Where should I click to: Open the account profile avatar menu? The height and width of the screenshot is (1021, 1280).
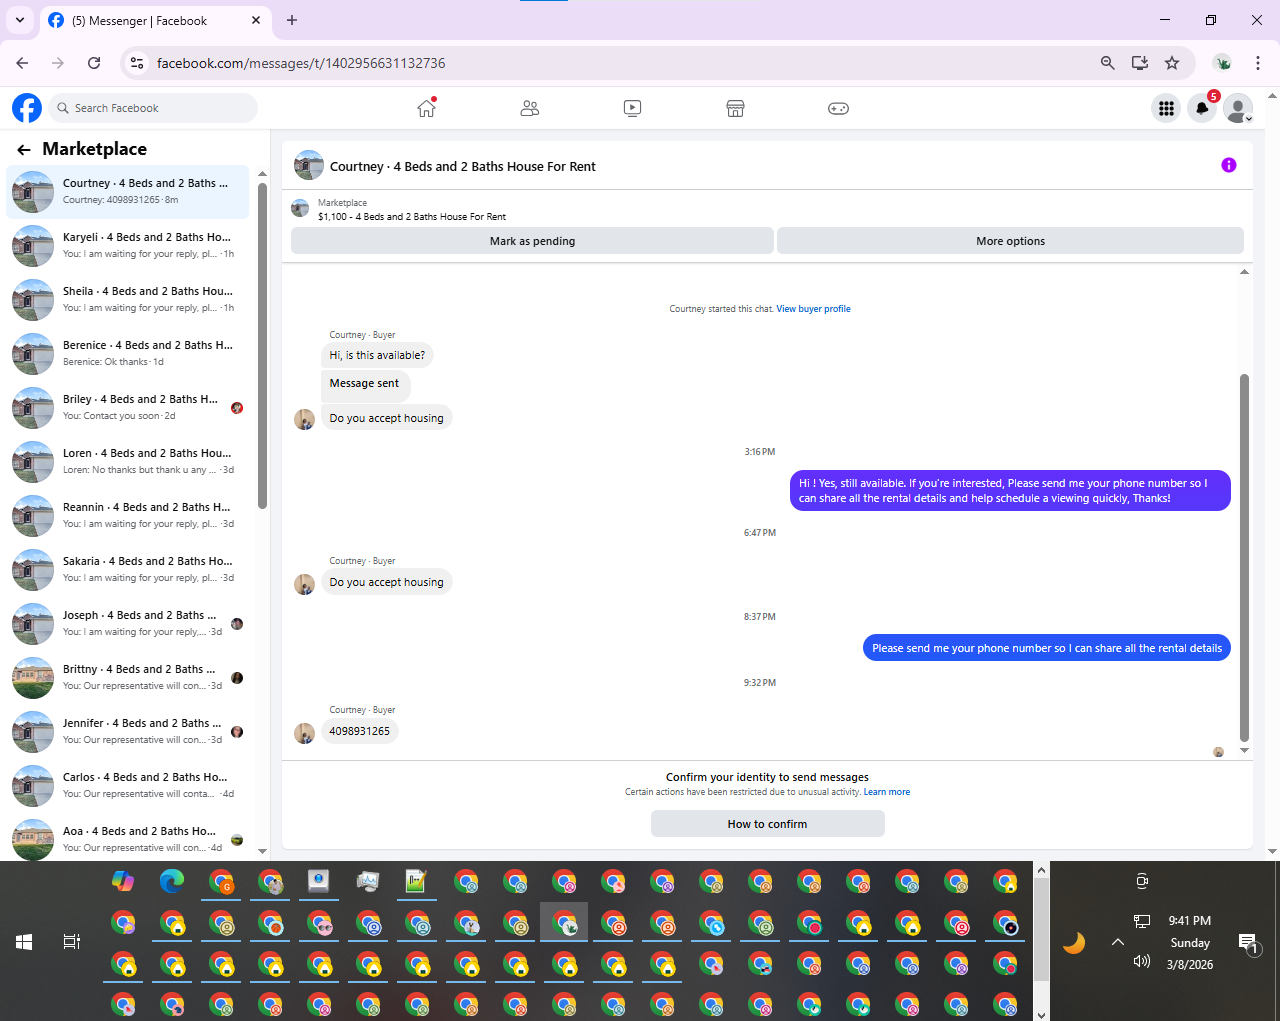coord(1238,109)
